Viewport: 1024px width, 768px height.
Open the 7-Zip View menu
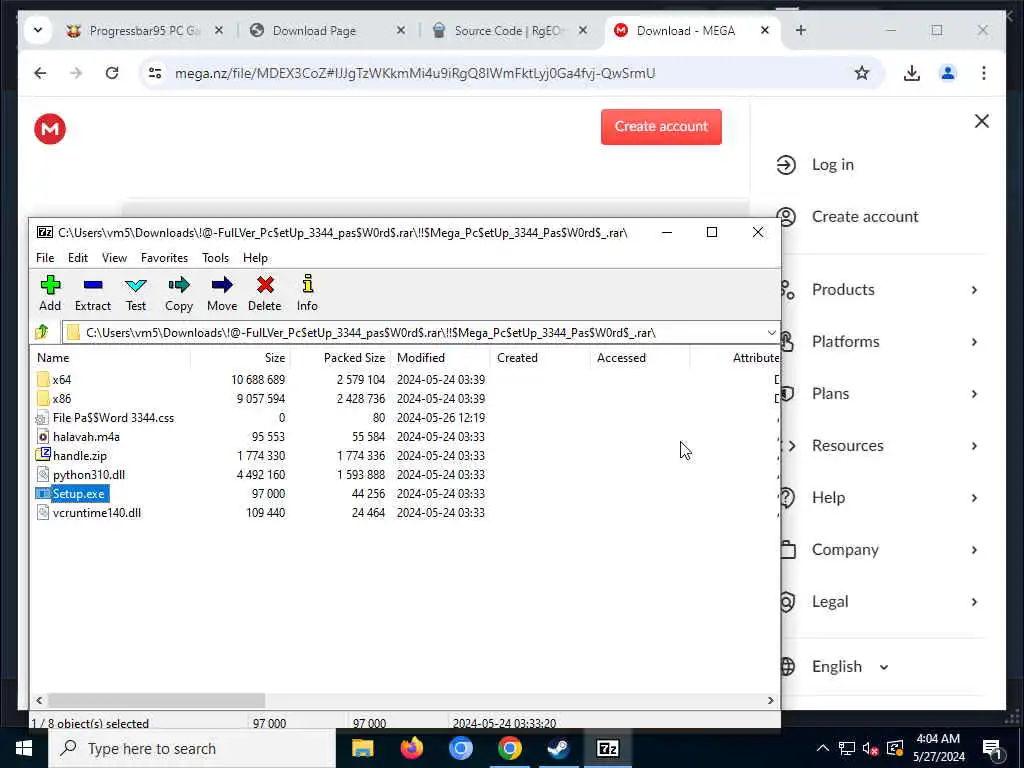(114, 258)
